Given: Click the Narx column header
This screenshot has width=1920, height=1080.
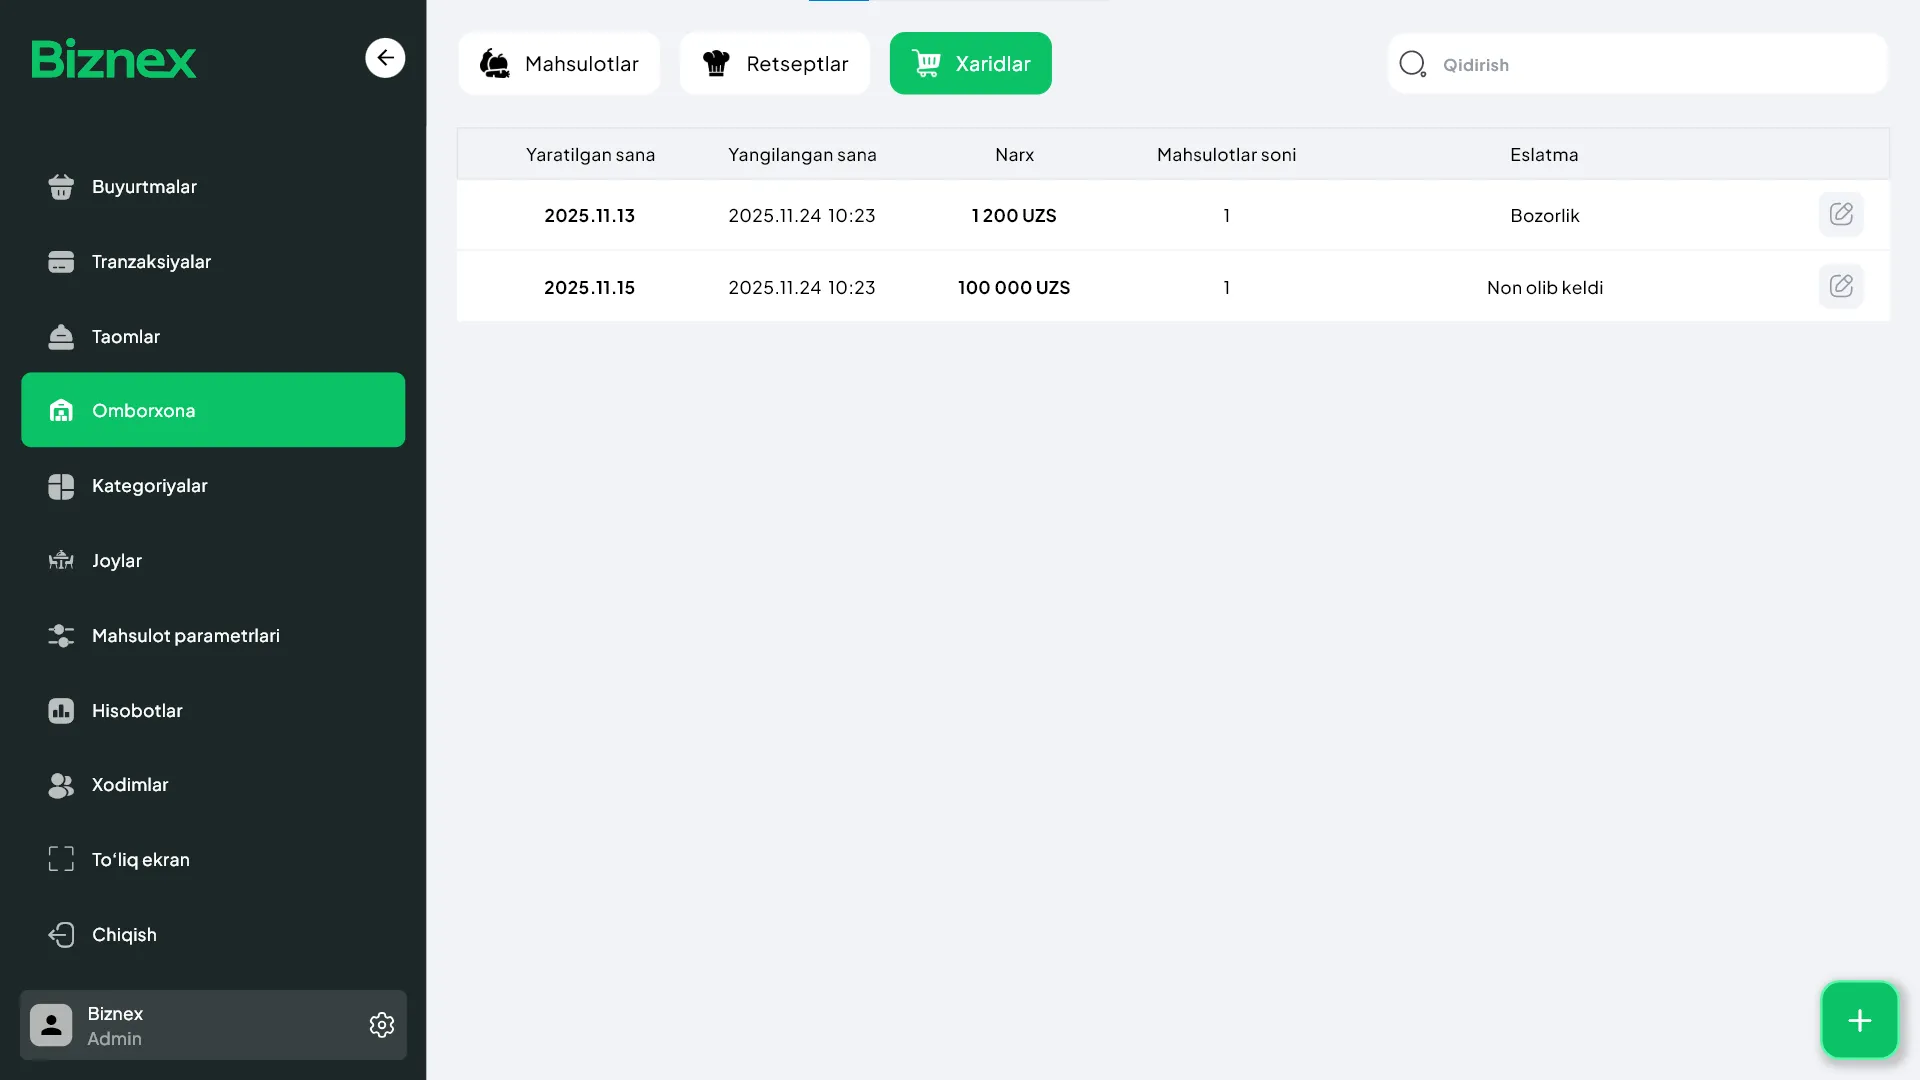Looking at the screenshot, I should (1014, 155).
